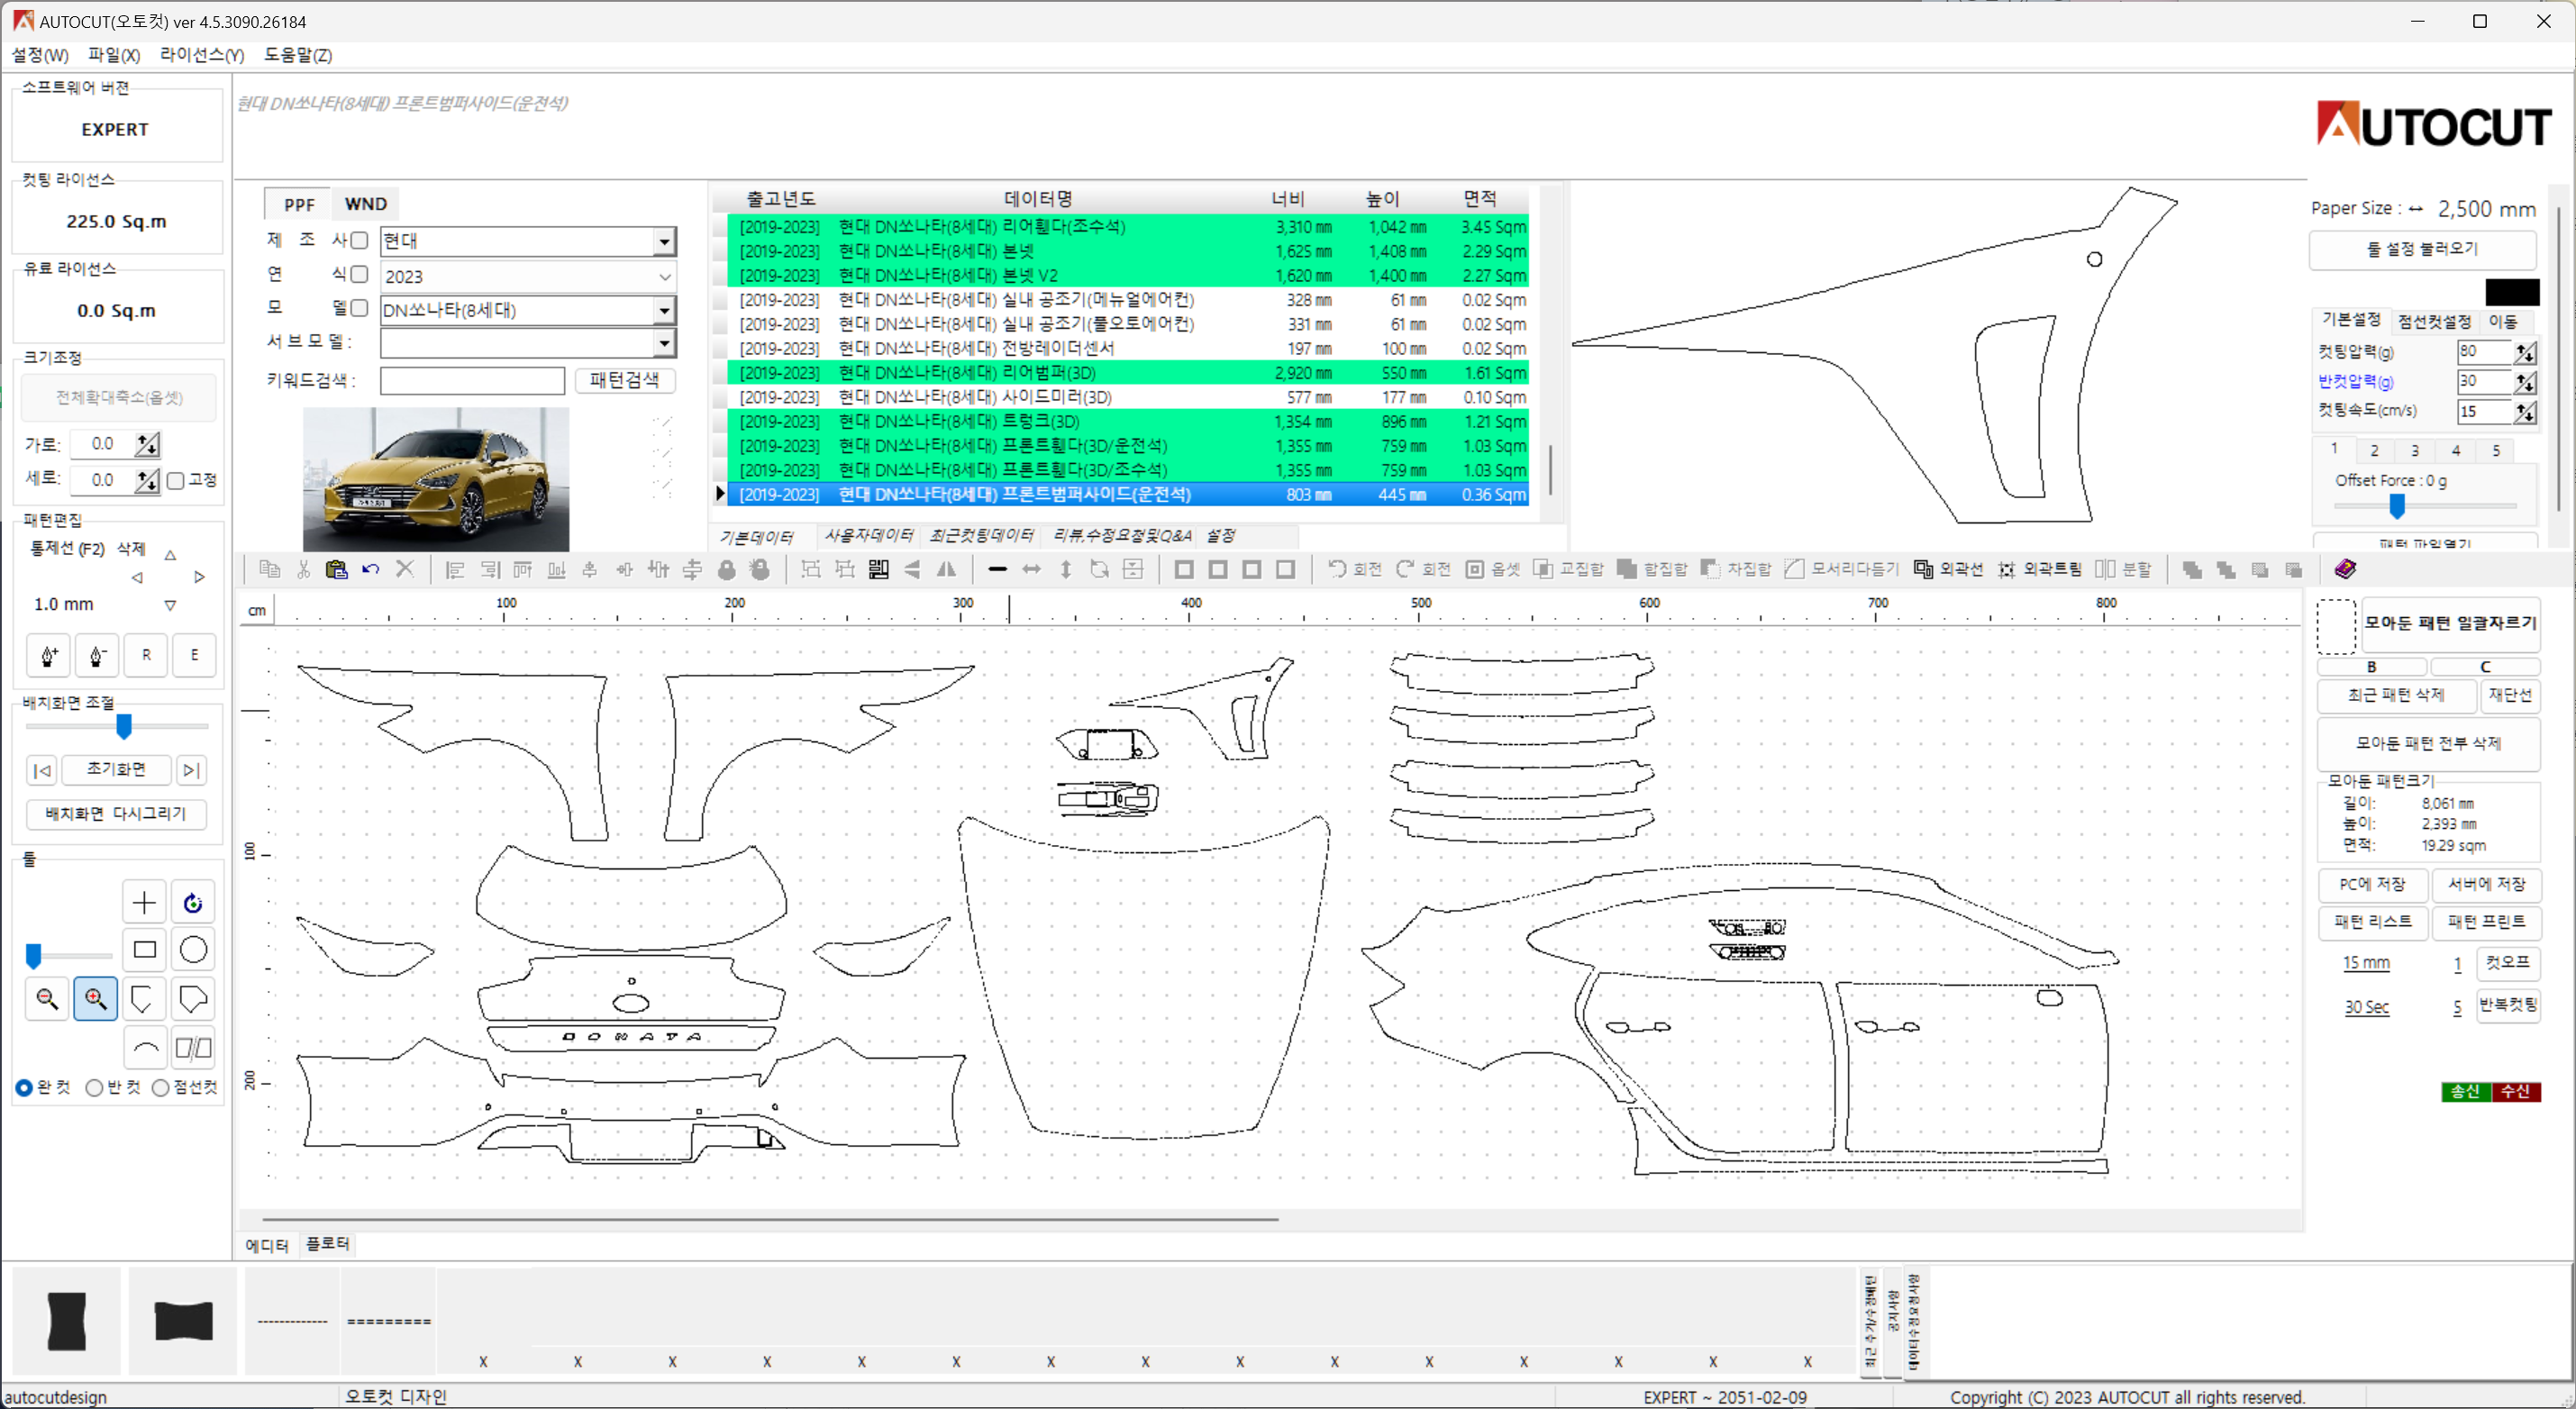
Task: Click the 외곽선 outline tool
Action: (x=1948, y=569)
